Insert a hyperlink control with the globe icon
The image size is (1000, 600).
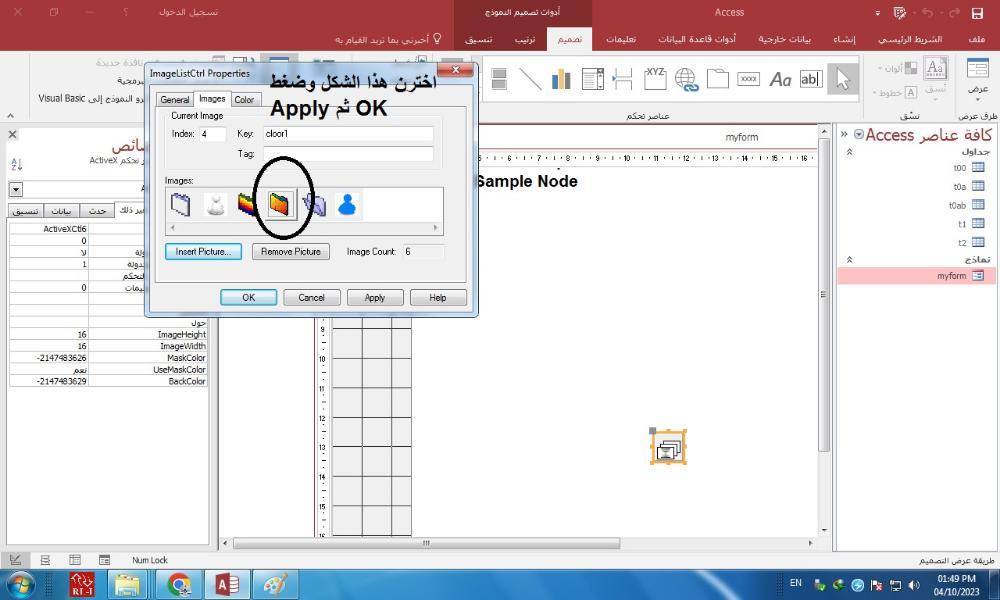[x=686, y=80]
